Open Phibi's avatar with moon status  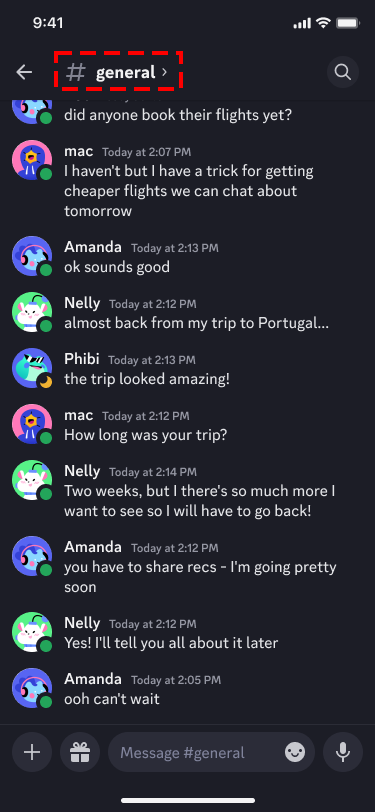(x=32, y=368)
